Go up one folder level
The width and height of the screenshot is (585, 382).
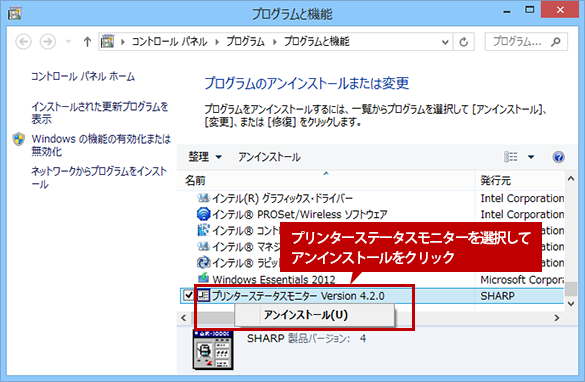[87, 41]
